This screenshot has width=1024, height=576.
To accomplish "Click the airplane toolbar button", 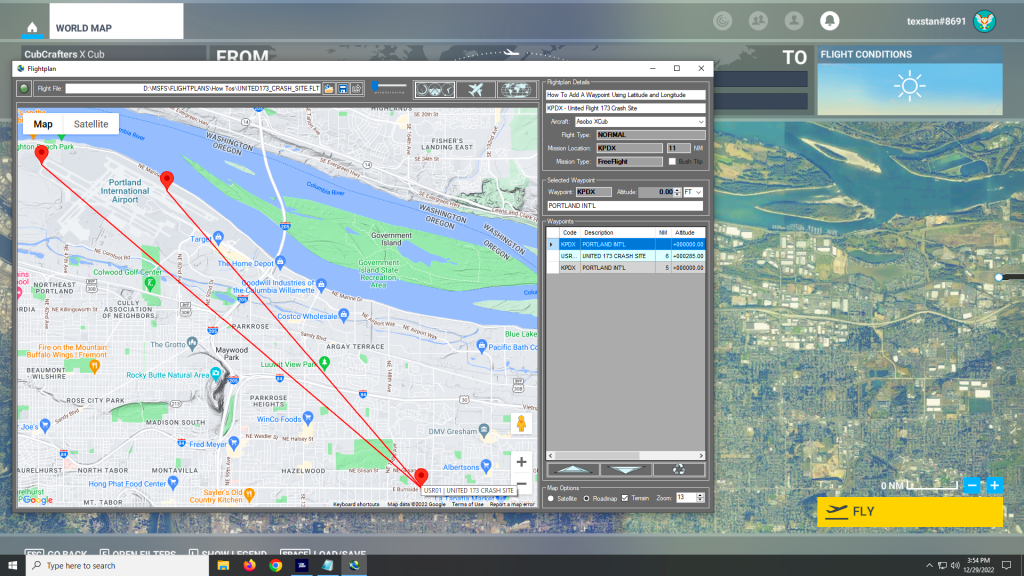I will click(x=475, y=89).
